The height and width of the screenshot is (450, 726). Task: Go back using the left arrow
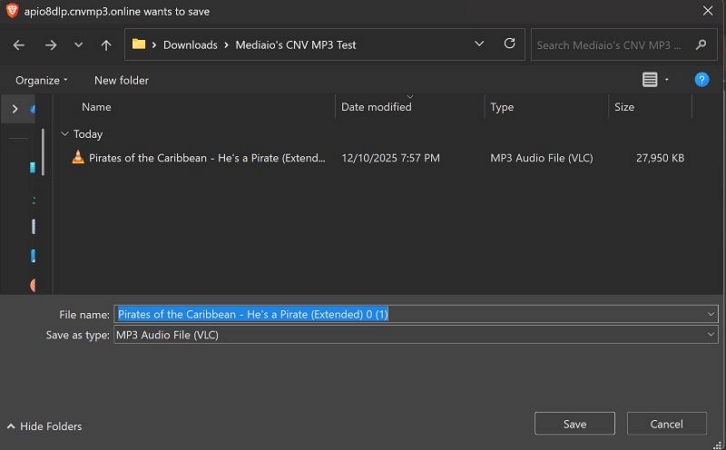pos(19,45)
